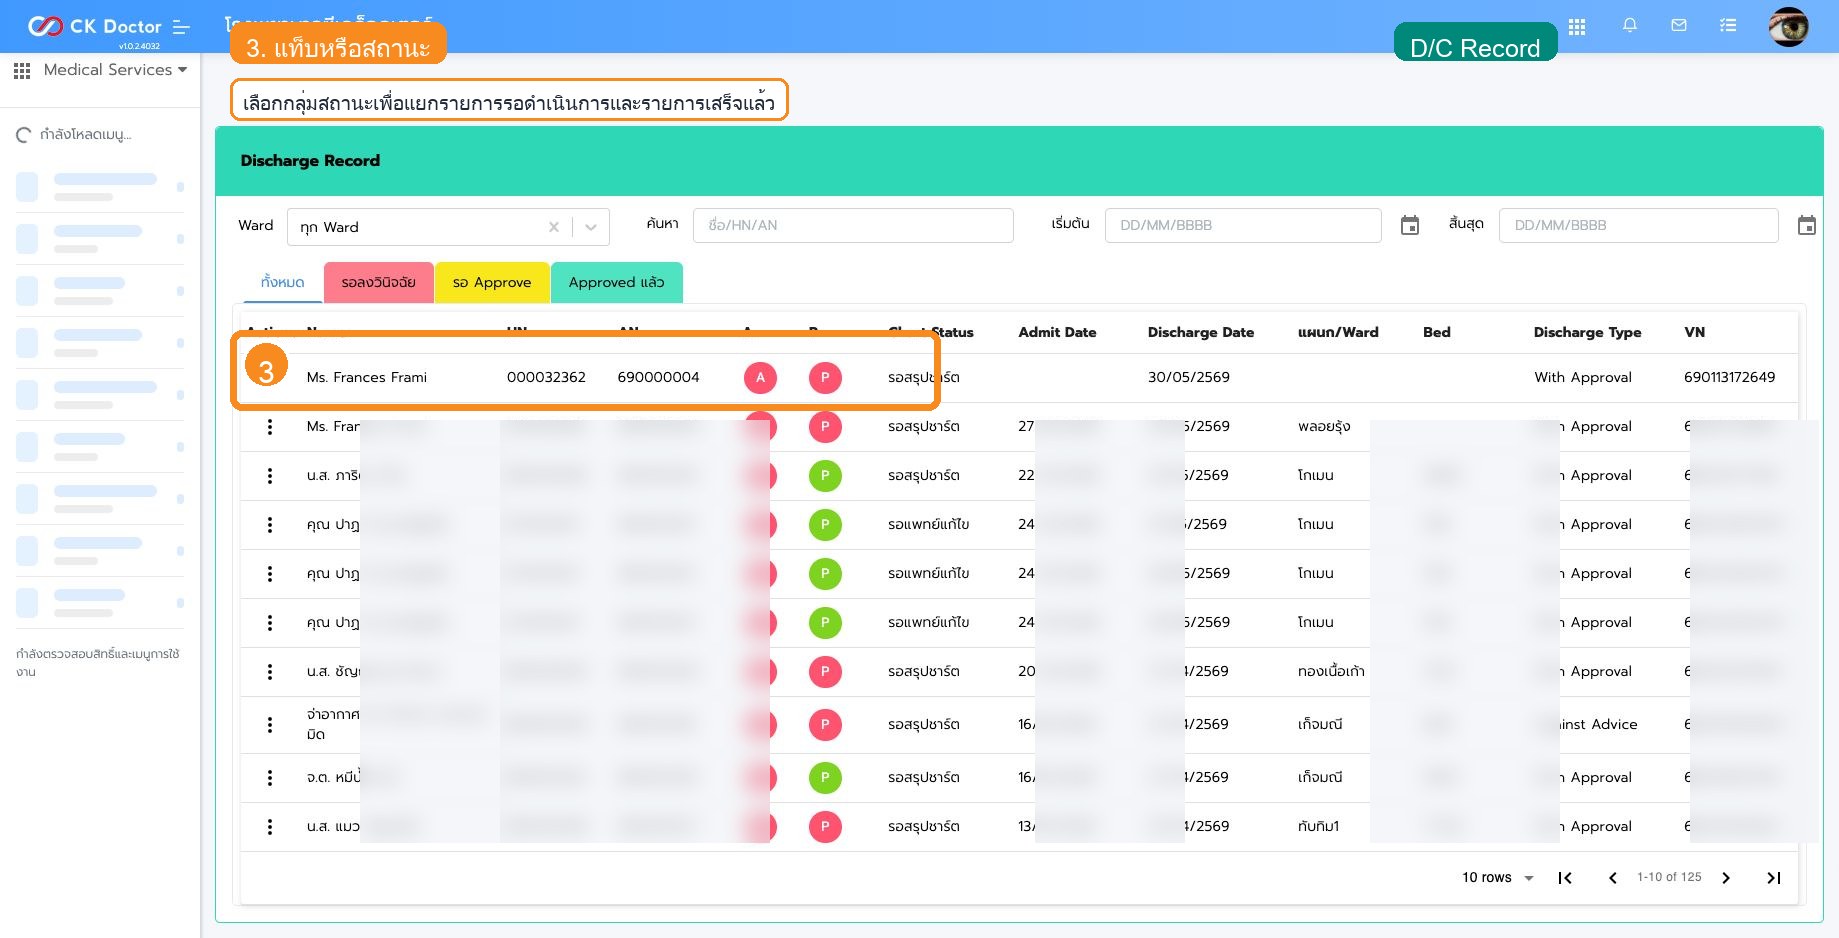The height and width of the screenshot is (938, 1839).
Task: Open the end date calendar icon
Action: (1807, 226)
